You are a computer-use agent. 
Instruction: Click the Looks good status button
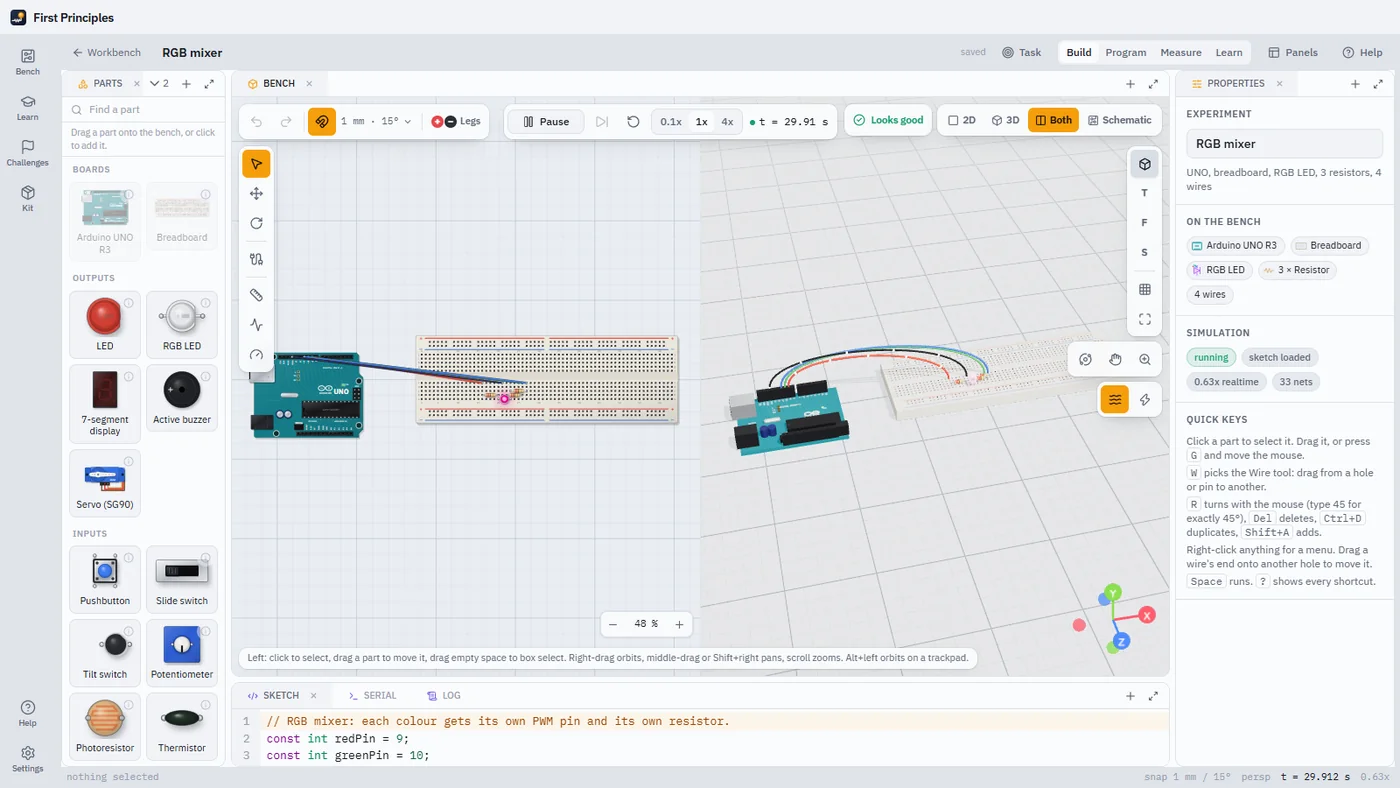pyautogui.click(x=888, y=120)
